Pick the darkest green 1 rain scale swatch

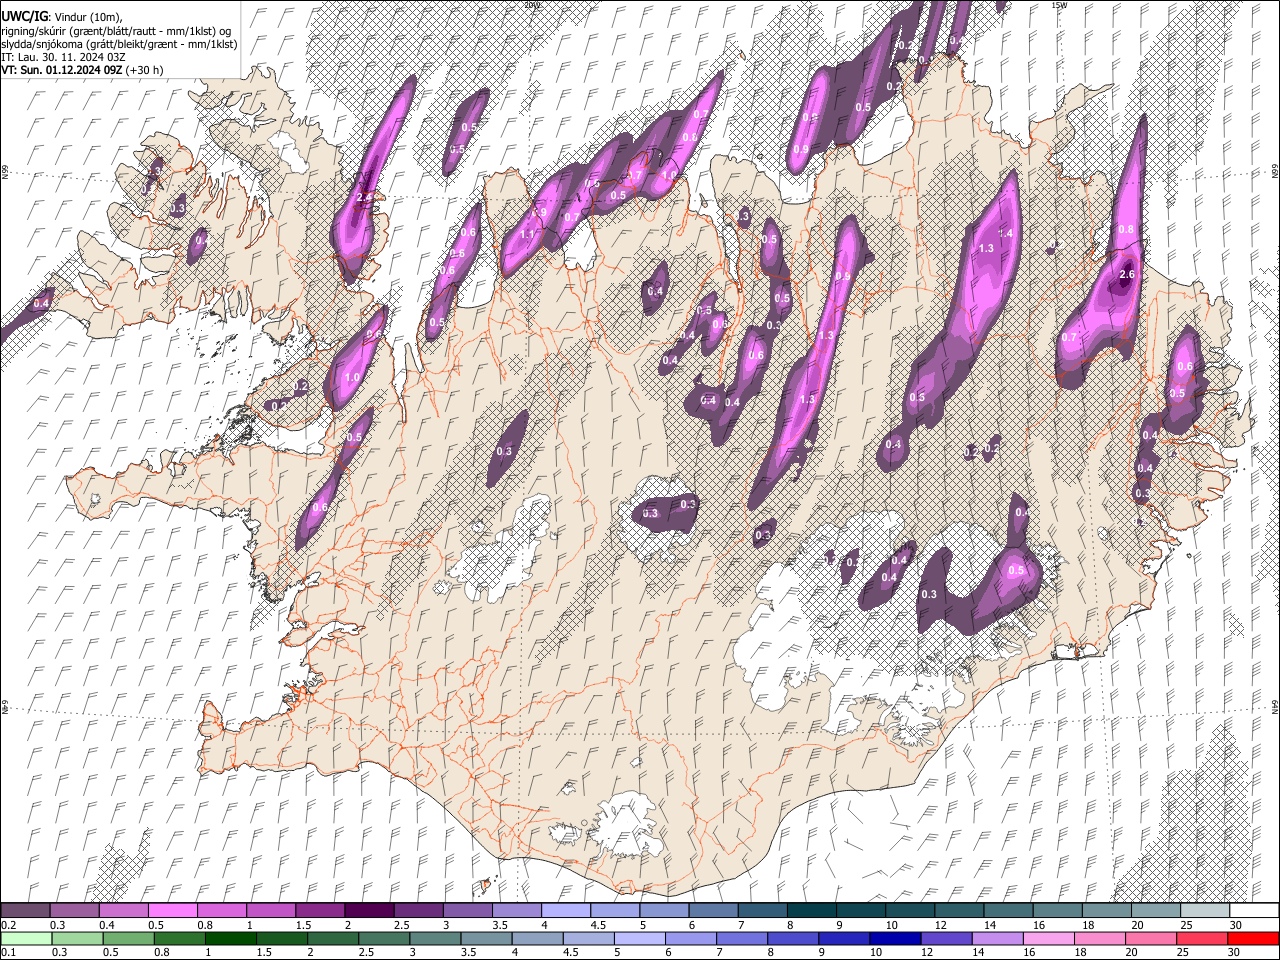tap(230, 939)
